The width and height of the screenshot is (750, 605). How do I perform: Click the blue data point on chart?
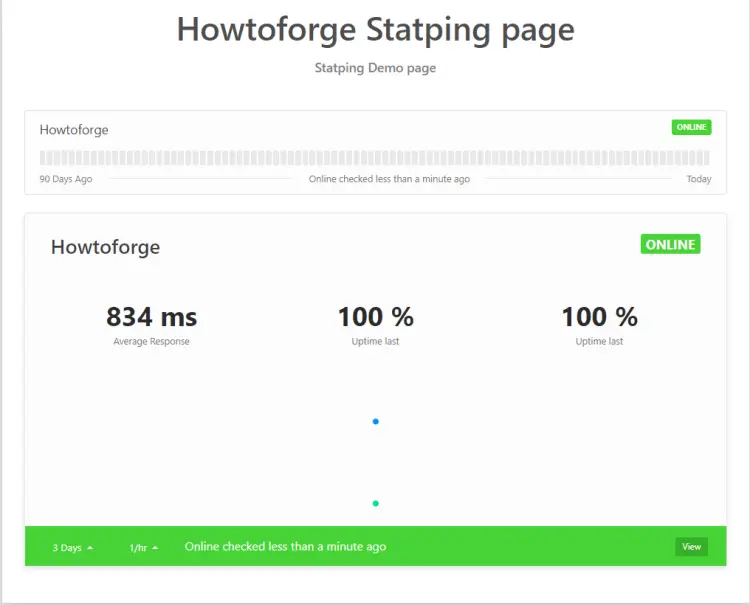pyautogui.click(x=375, y=421)
